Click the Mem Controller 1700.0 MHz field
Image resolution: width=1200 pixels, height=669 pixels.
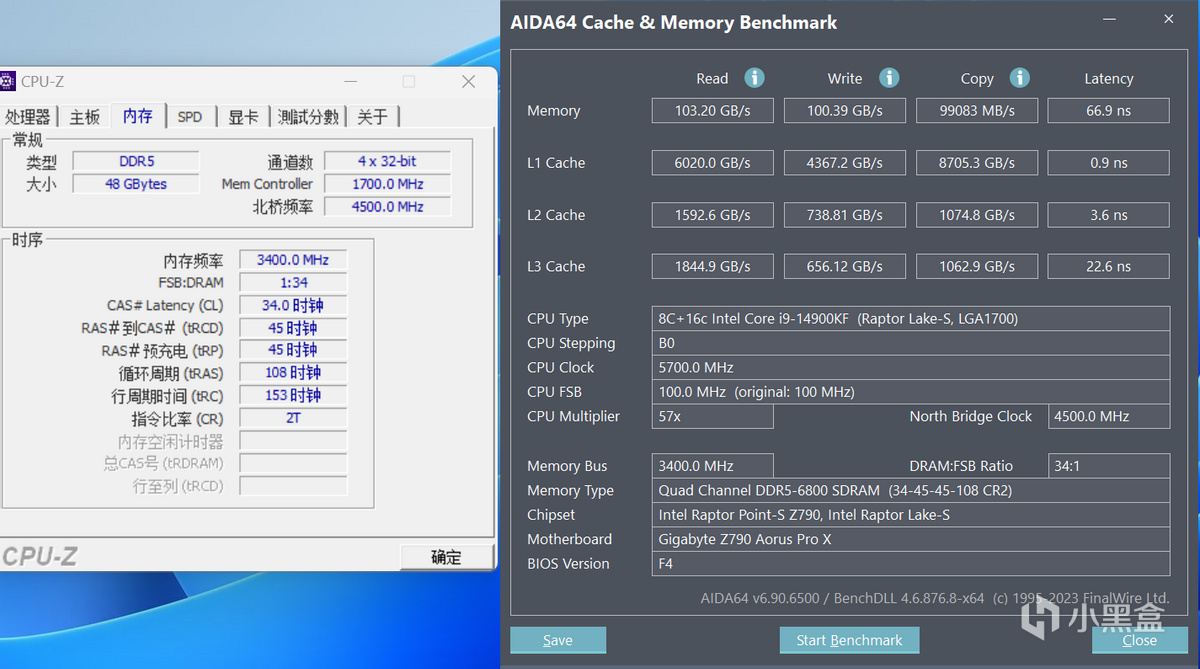coord(387,184)
